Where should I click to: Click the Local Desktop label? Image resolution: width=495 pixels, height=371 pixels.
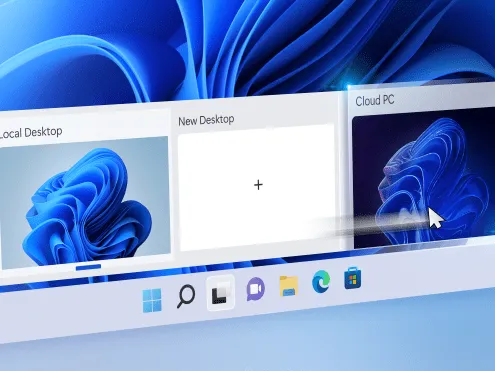(31, 133)
